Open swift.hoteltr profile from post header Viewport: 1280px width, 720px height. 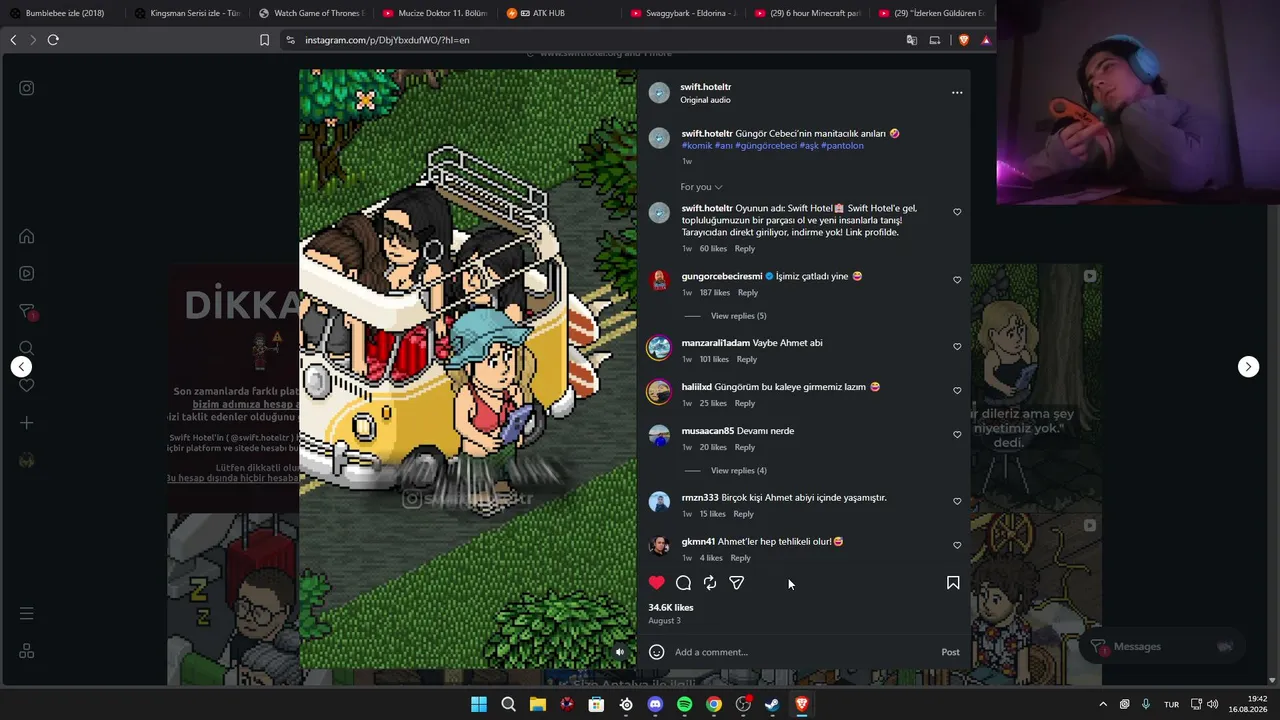coord(706,87)
